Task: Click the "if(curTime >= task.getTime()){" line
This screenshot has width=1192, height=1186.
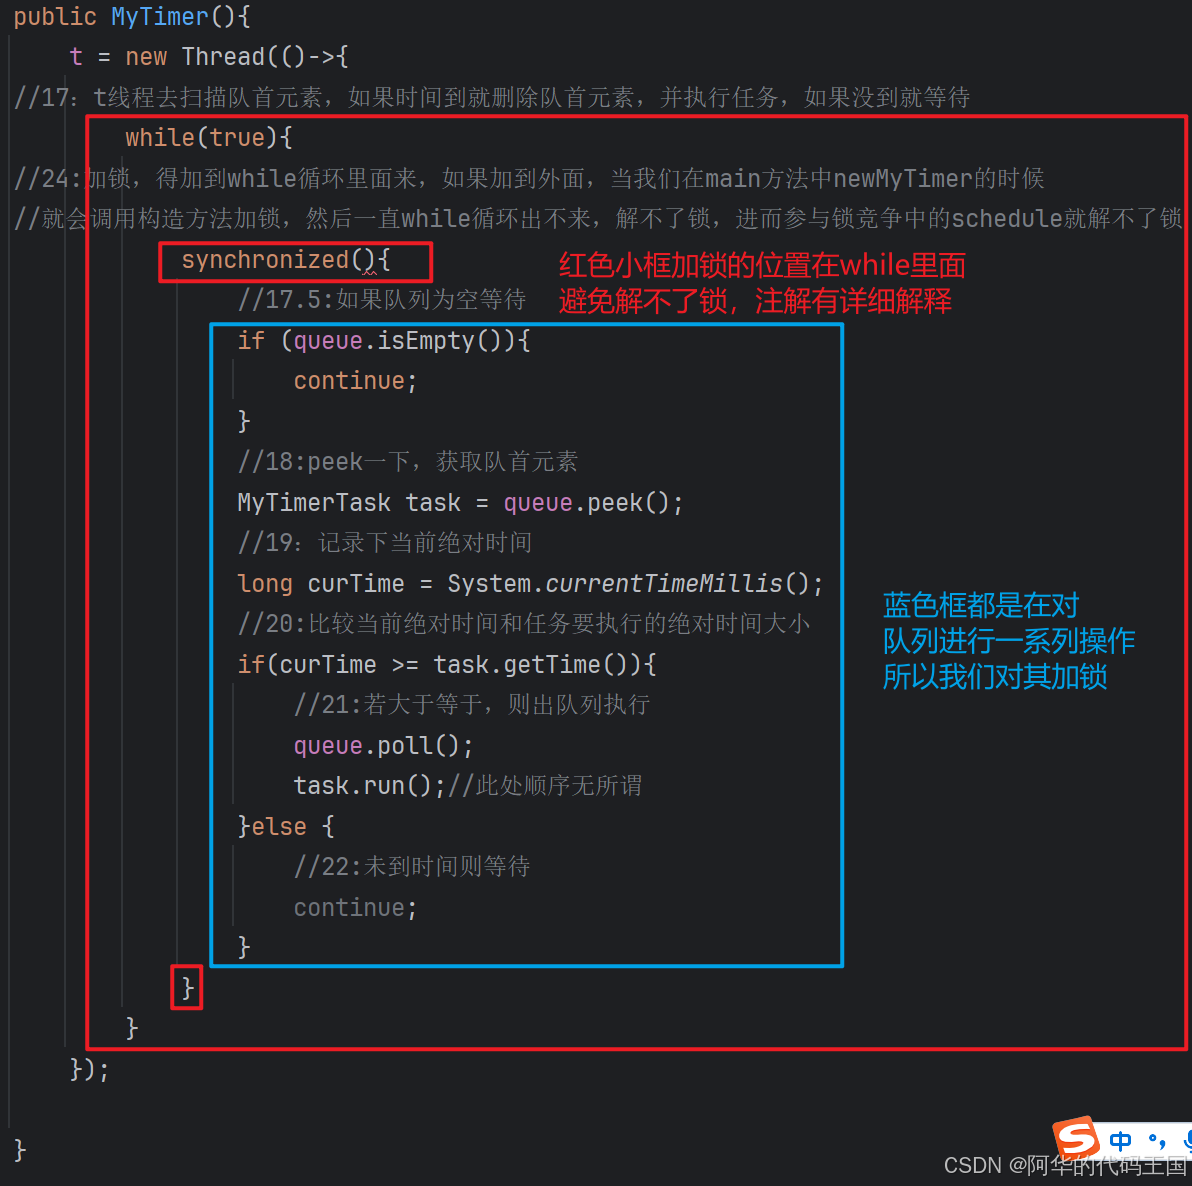Action: (447, 664)
